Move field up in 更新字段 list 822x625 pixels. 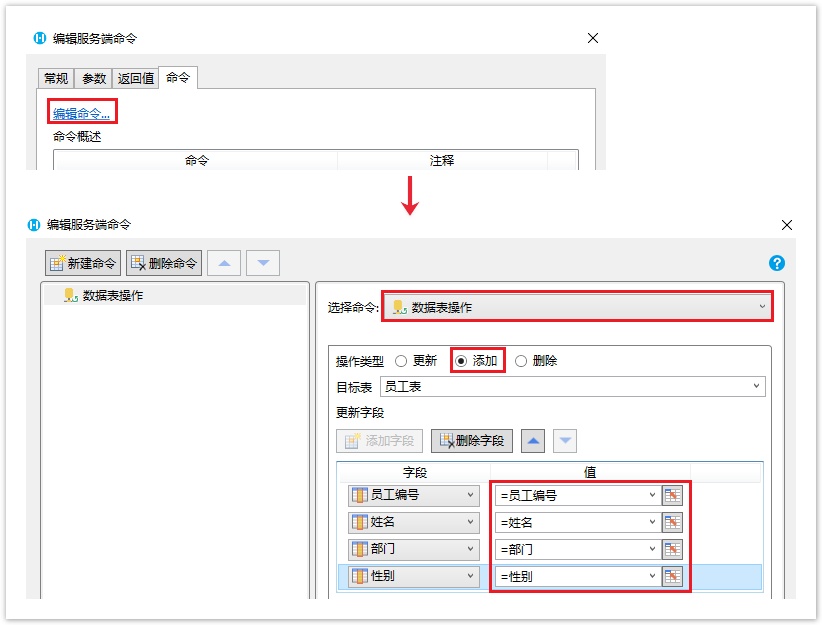pos(533,441)
